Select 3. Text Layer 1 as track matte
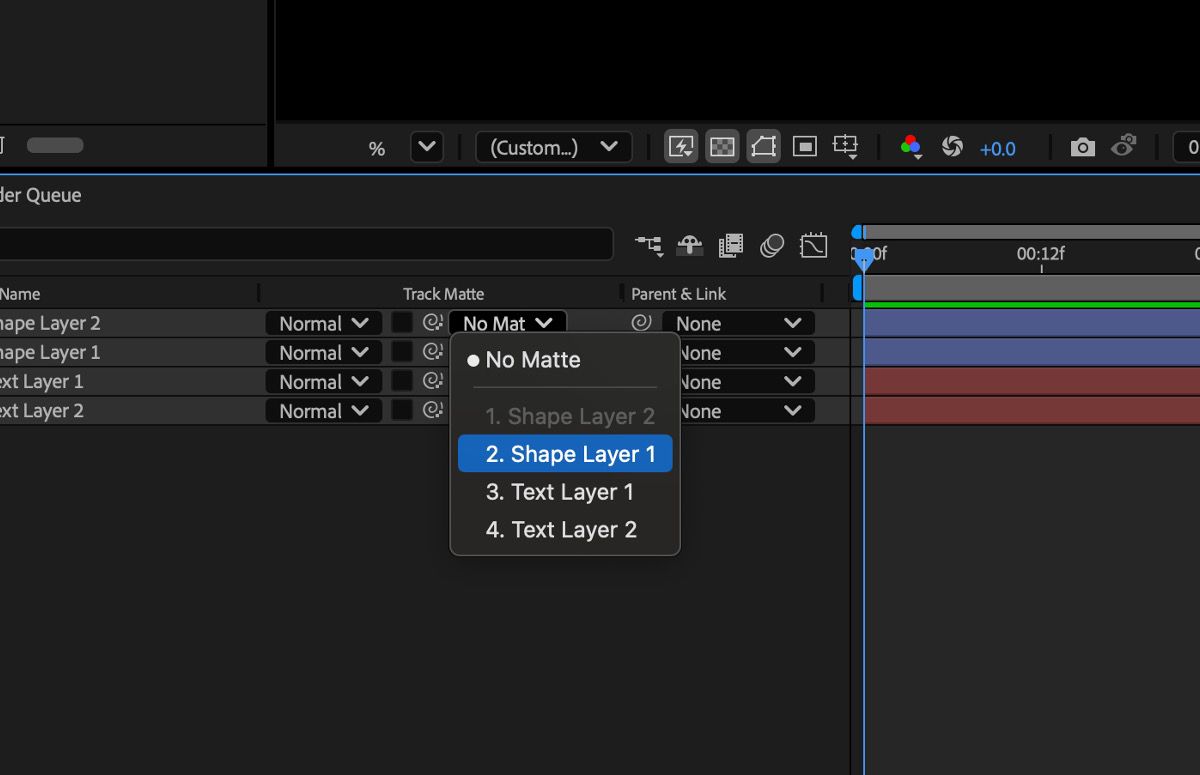Viewport: 1200px width, 775px height. (x=559, y=491)
